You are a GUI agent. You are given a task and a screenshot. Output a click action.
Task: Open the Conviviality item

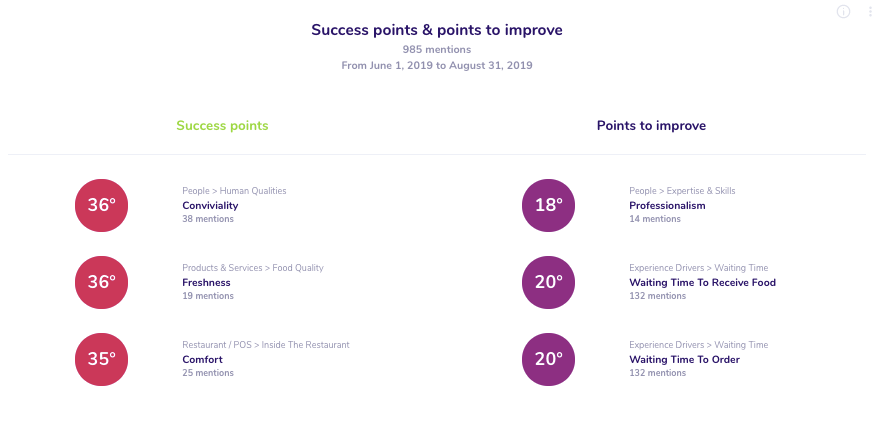[210, 205]
